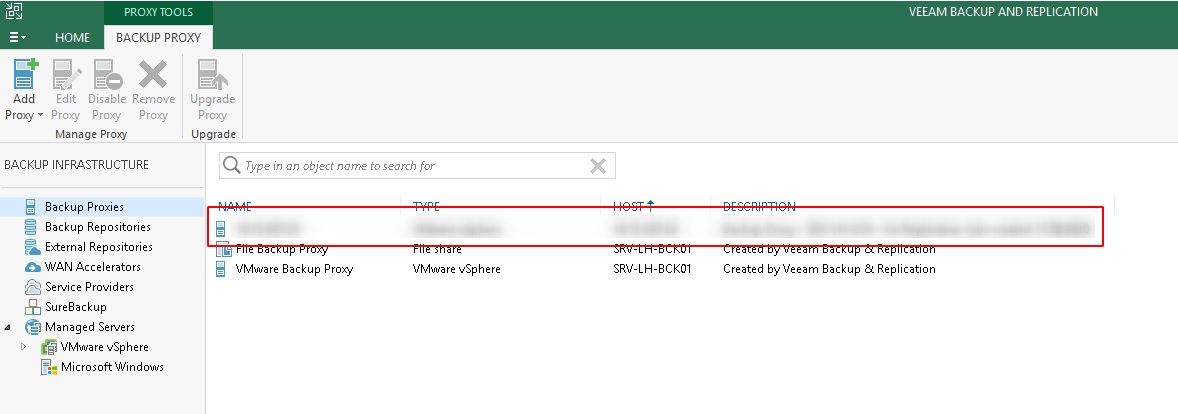Screen dimensions: 1178x414
Task: Select the File Backup Proxy row
Action: [x=661, y=249]
